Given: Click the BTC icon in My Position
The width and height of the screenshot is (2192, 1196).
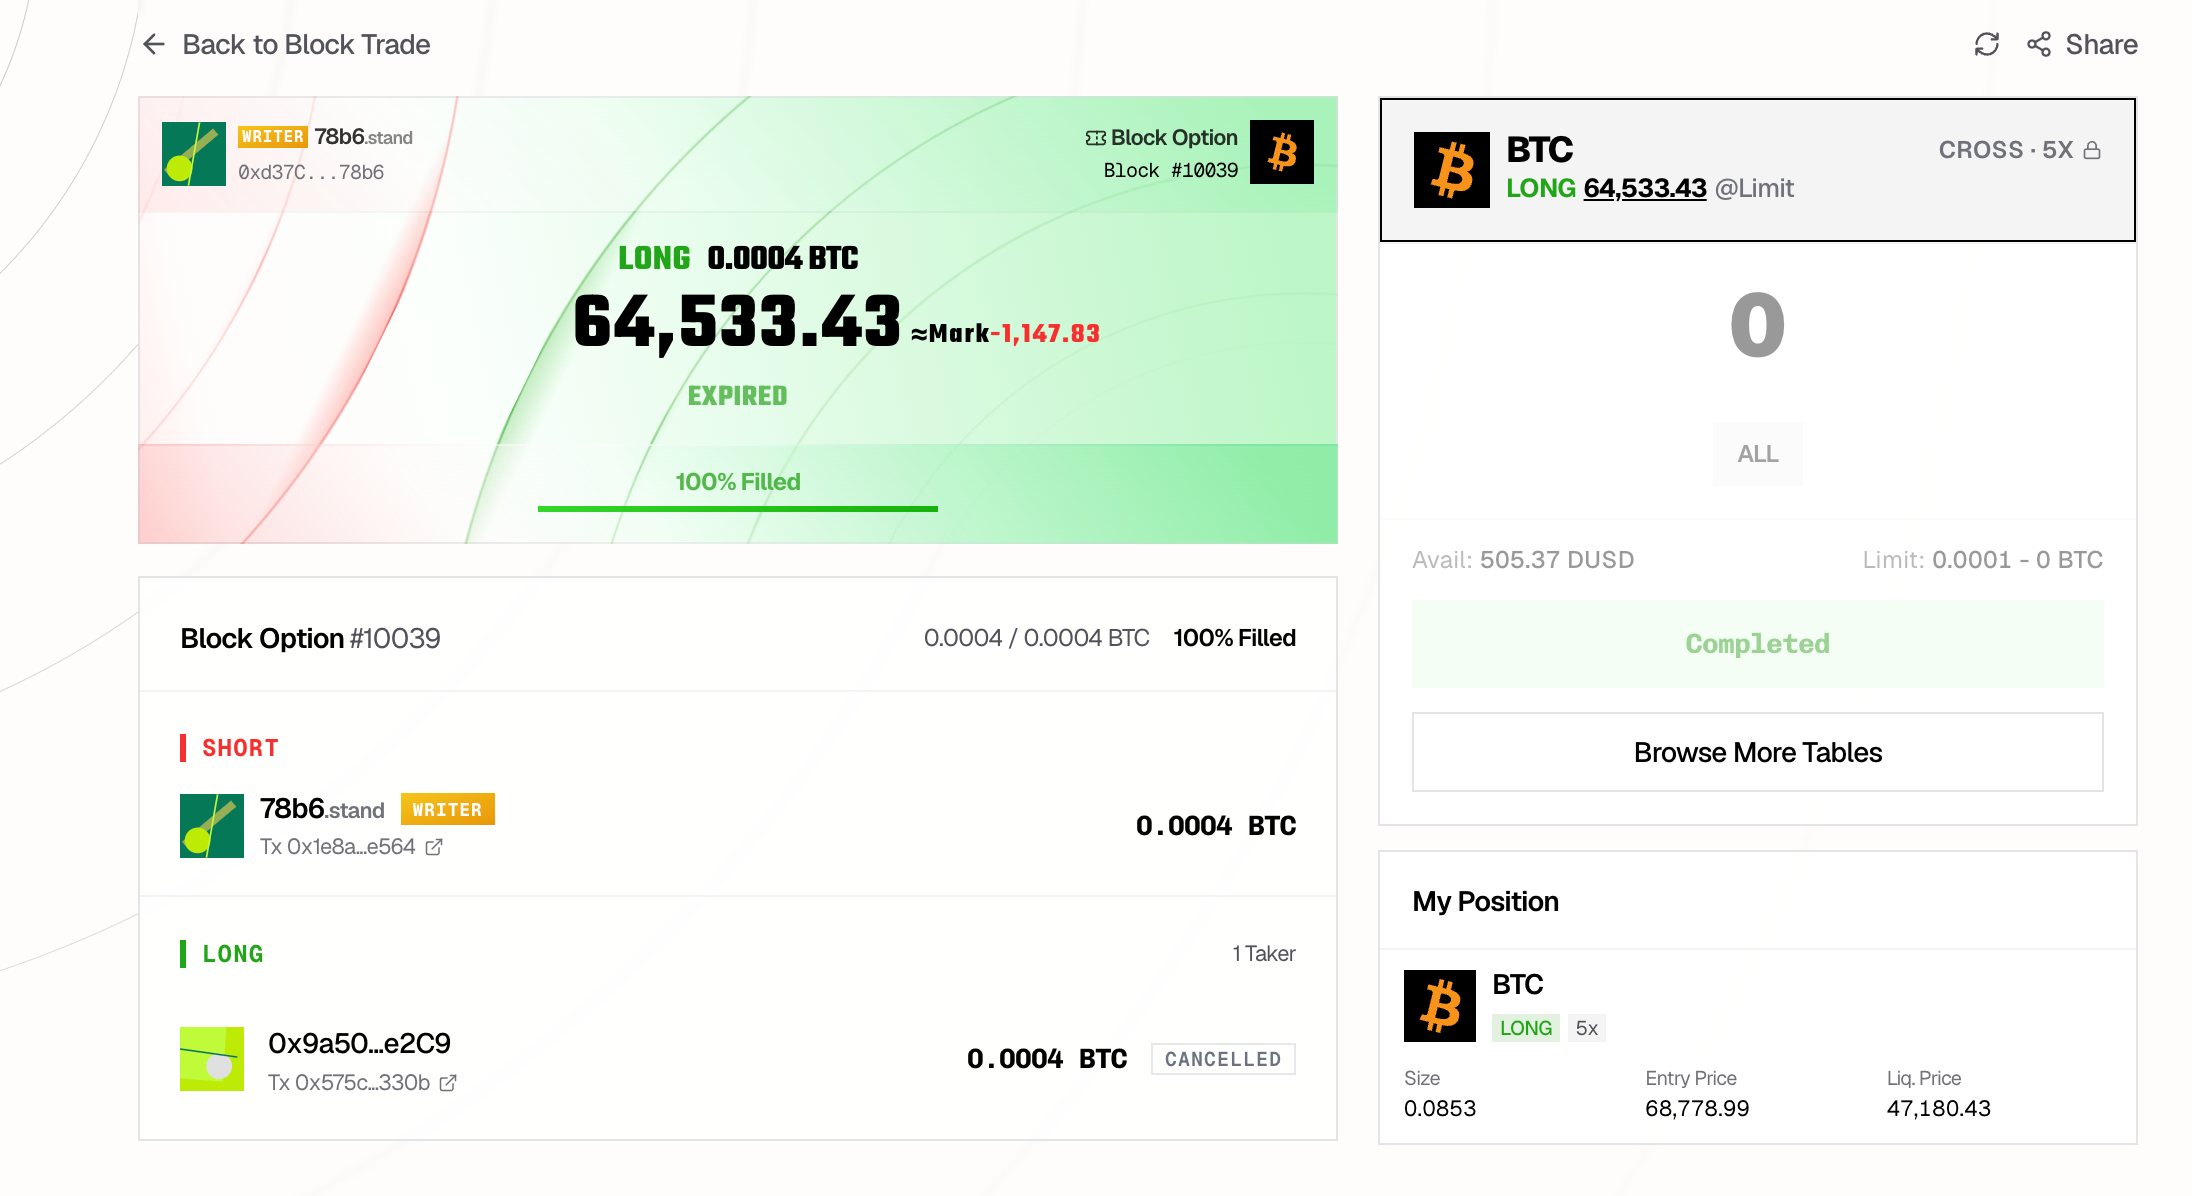Looking at the screenshot, I should click(x=1440, y=1006).
